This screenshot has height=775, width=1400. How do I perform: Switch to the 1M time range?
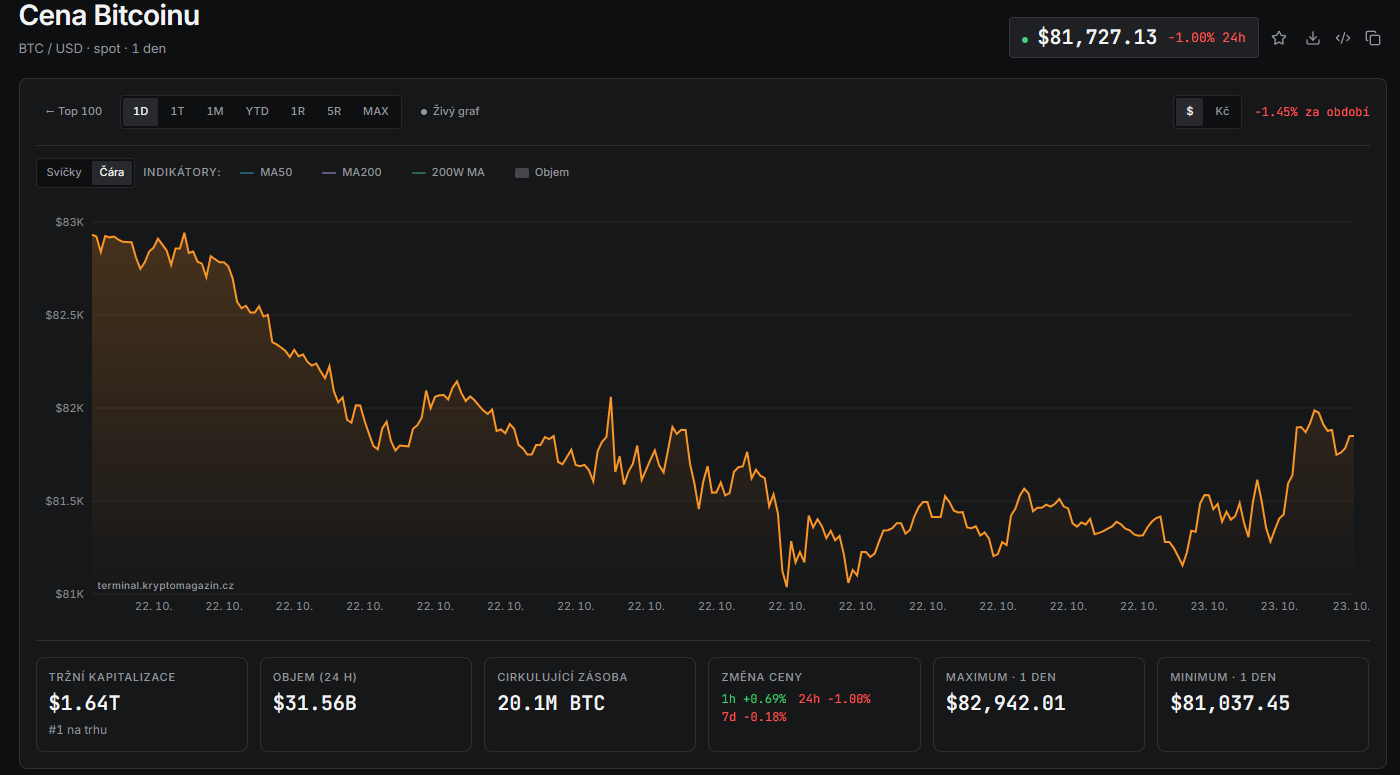(215, 111)
